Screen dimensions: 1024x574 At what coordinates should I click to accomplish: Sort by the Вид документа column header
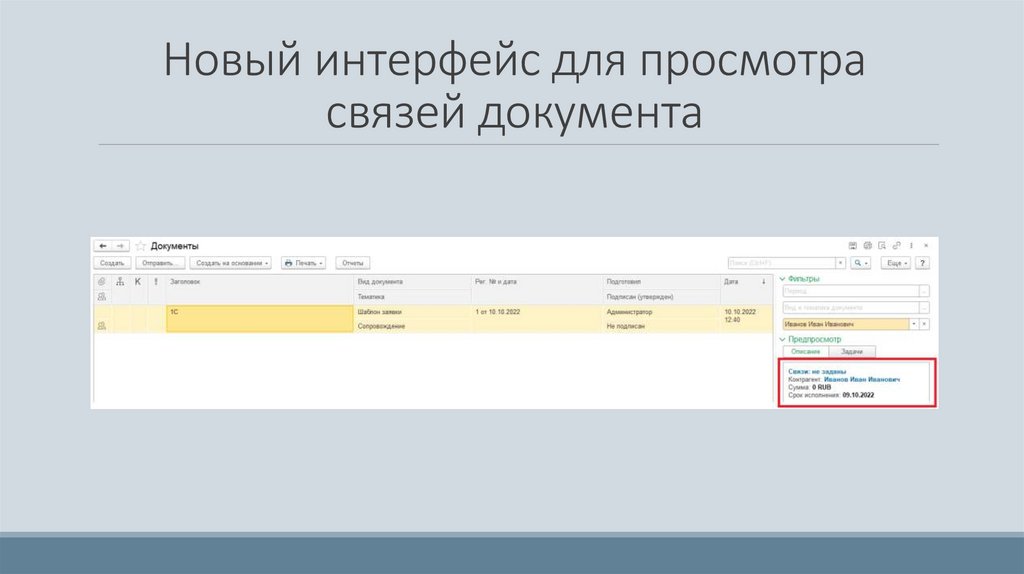(x=413, y=281)
